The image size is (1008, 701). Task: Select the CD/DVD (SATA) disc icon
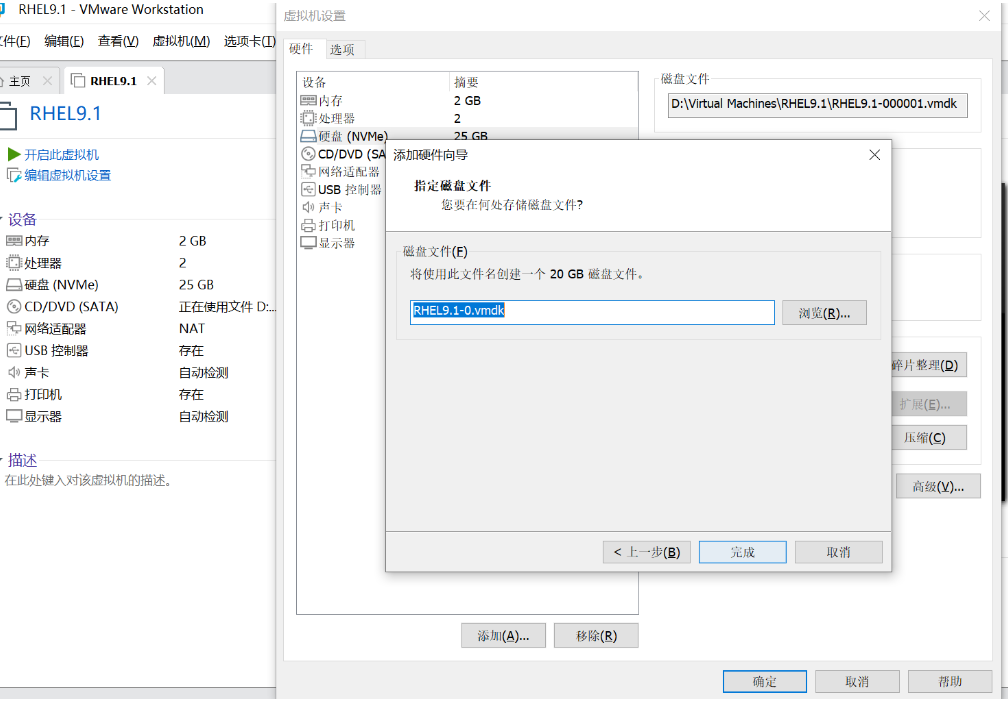tap(14, 307)
